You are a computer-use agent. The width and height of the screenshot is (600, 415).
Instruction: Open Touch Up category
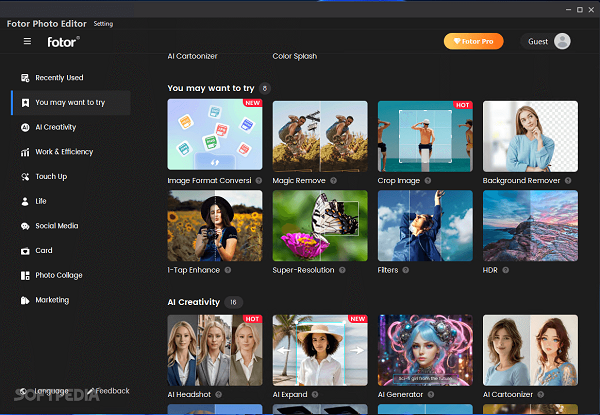pos(71,177)
